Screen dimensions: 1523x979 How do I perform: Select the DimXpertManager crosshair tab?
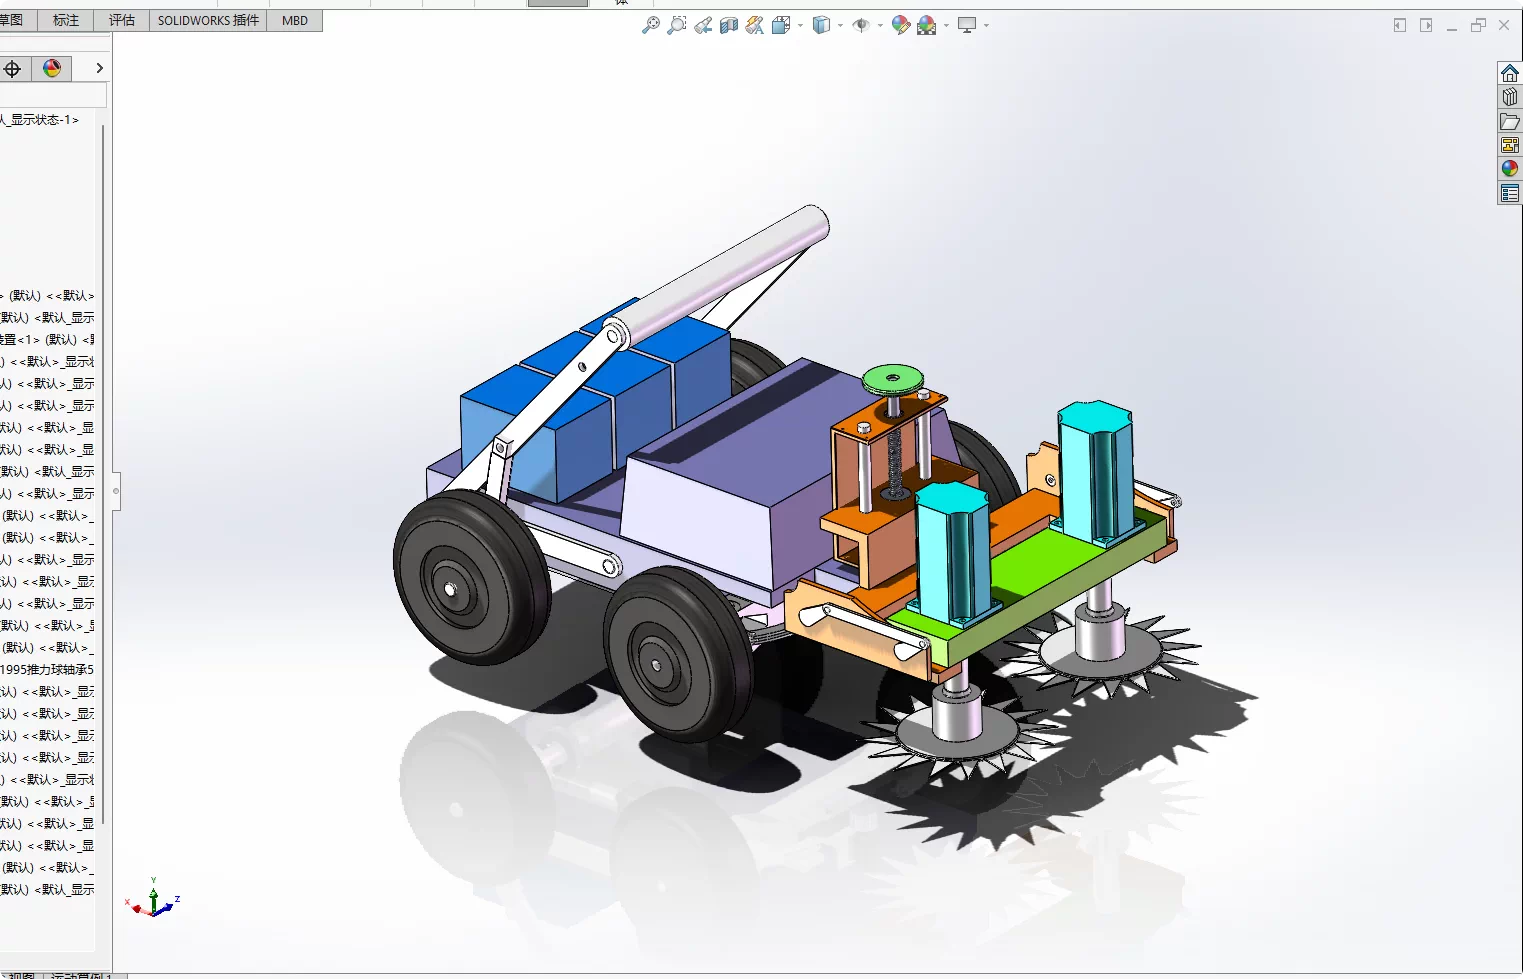click(13, 68)
